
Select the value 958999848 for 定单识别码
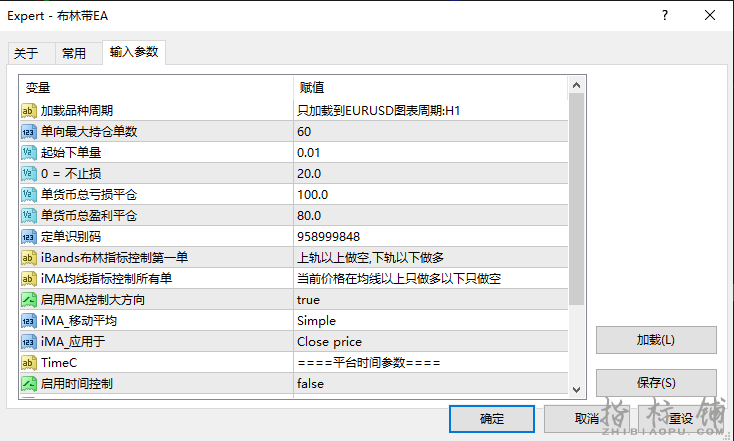pos(328,237)
